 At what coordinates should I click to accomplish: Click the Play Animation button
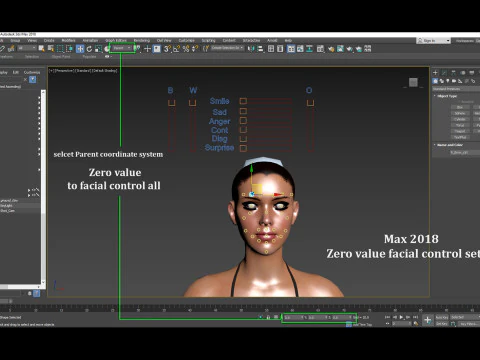tap(401, 317)
